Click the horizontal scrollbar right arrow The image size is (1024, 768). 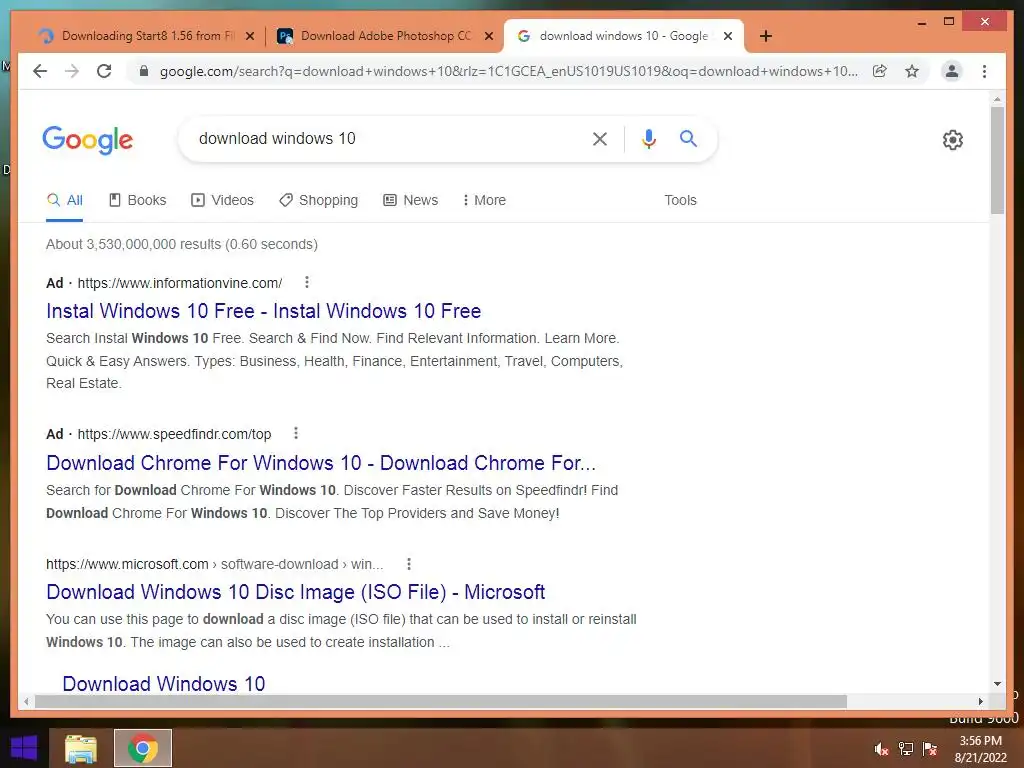coord(981,701)
